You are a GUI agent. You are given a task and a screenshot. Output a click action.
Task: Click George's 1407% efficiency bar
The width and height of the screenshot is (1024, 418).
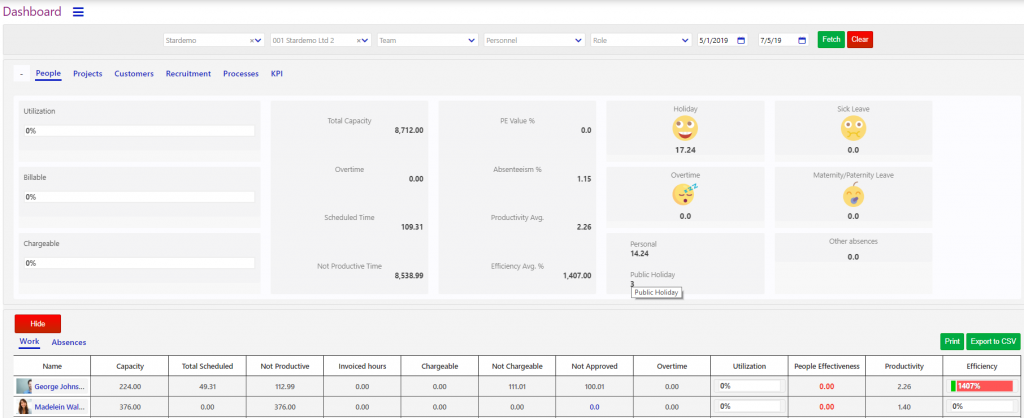982,386
